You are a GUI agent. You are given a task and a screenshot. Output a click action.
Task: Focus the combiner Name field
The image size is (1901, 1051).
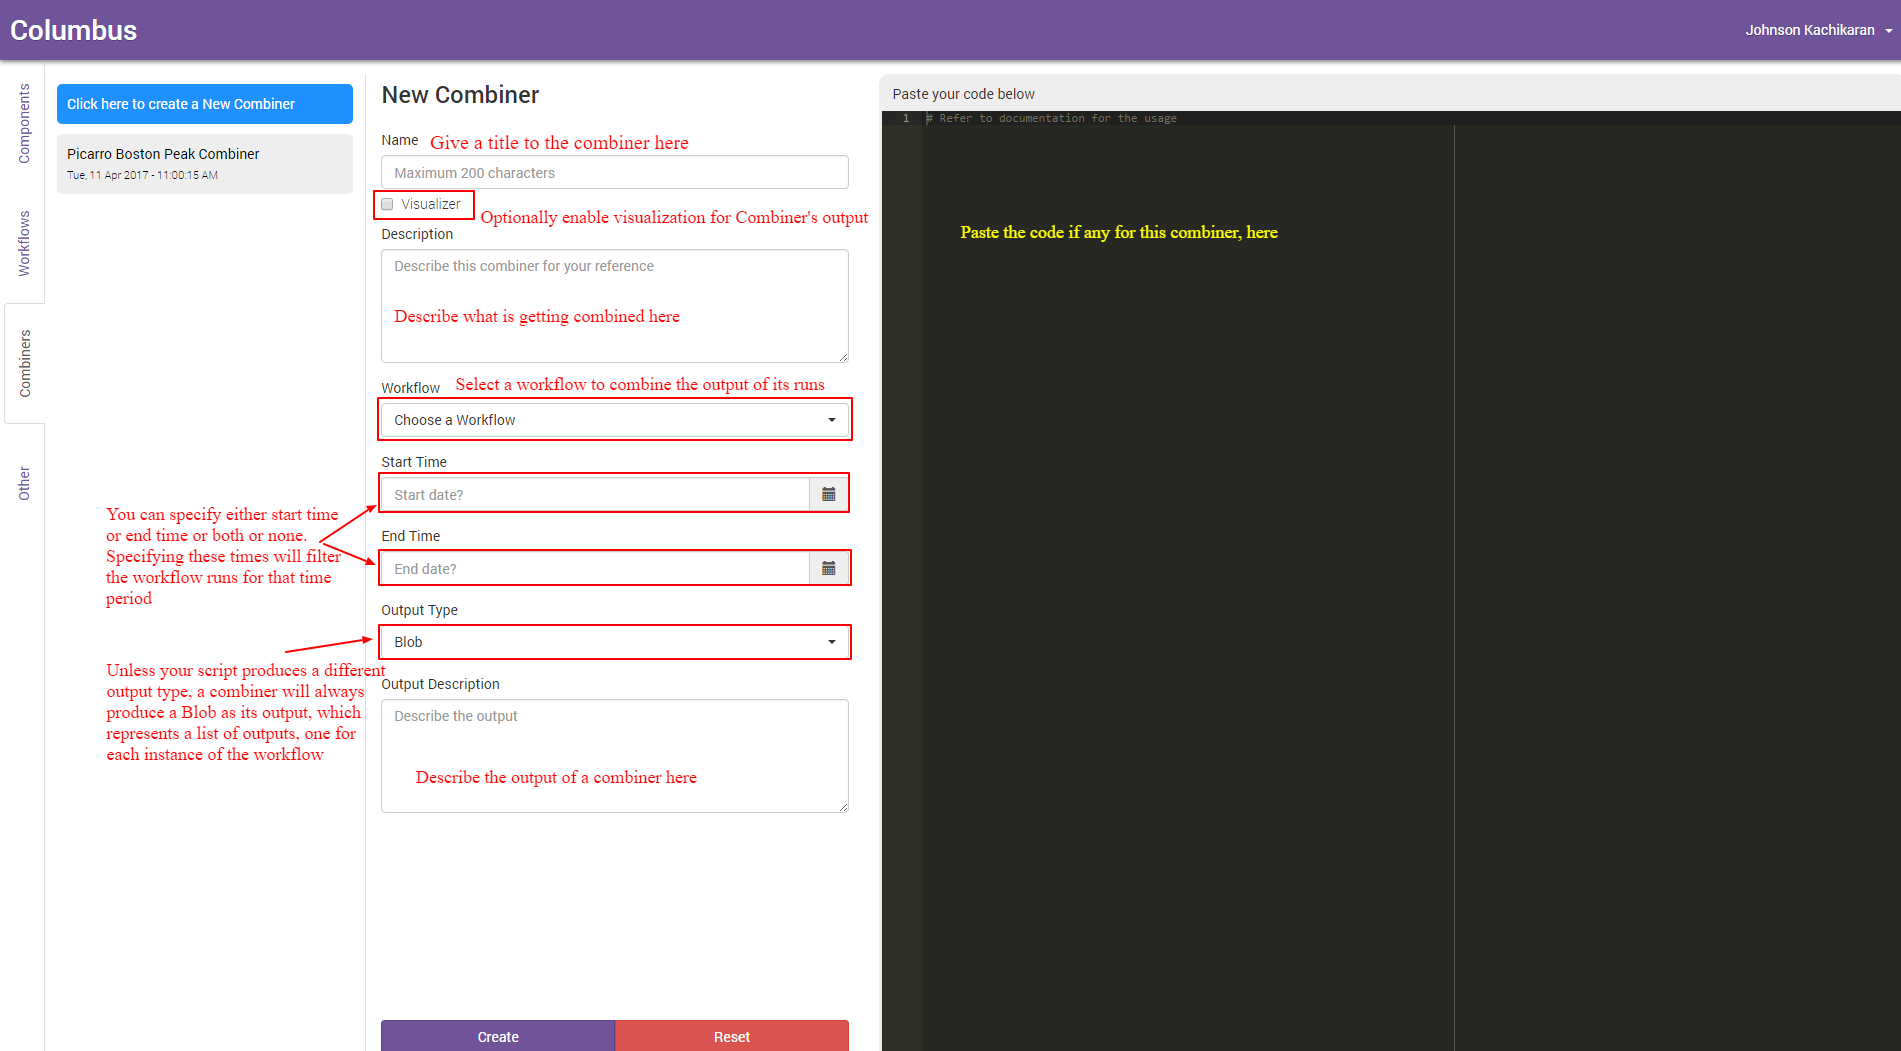(614, 172)
